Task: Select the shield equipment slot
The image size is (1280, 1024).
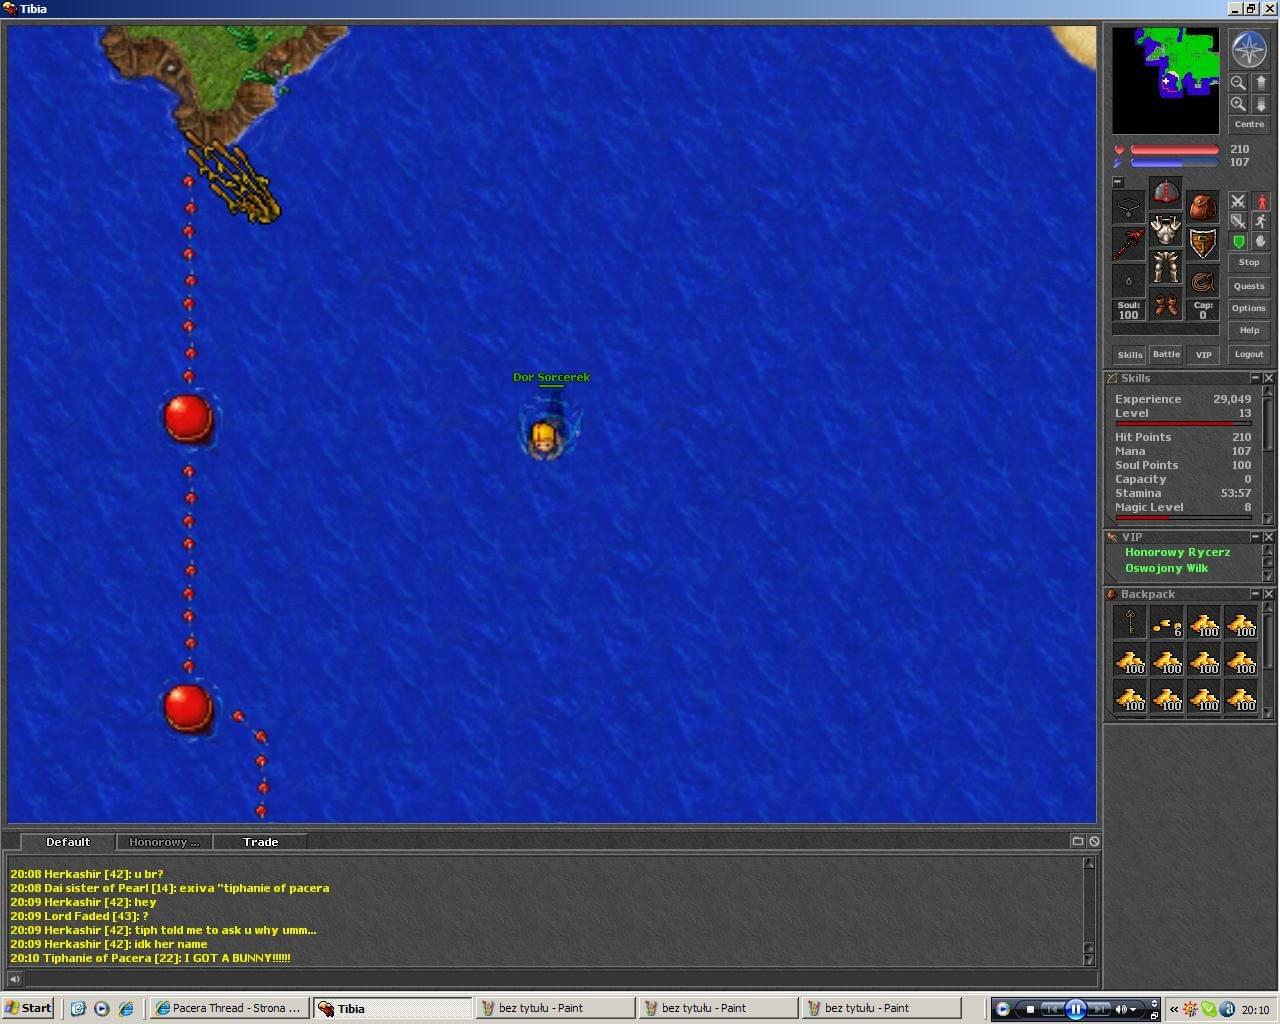Action: [x=1202, y=244]
